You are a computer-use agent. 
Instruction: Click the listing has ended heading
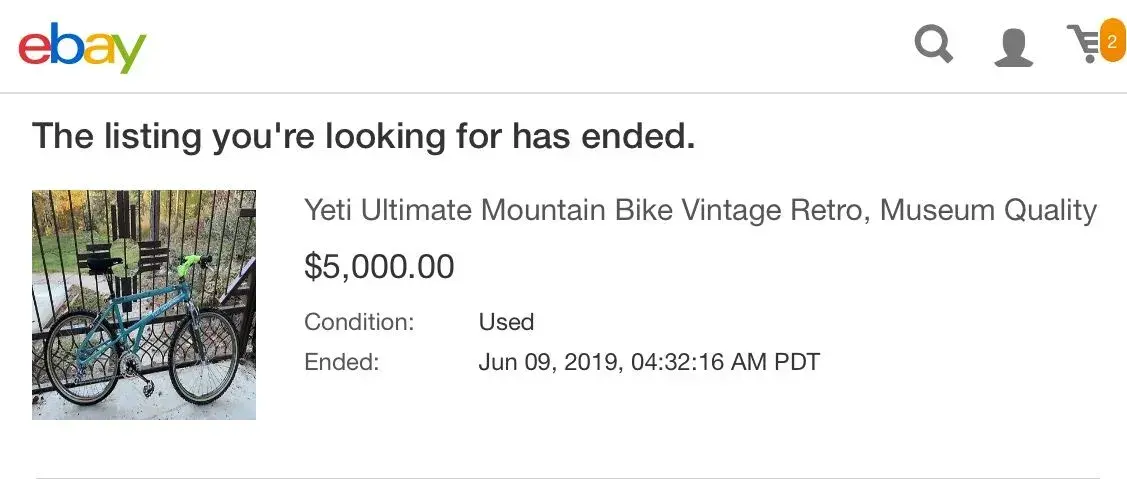(x=364, y=135)
